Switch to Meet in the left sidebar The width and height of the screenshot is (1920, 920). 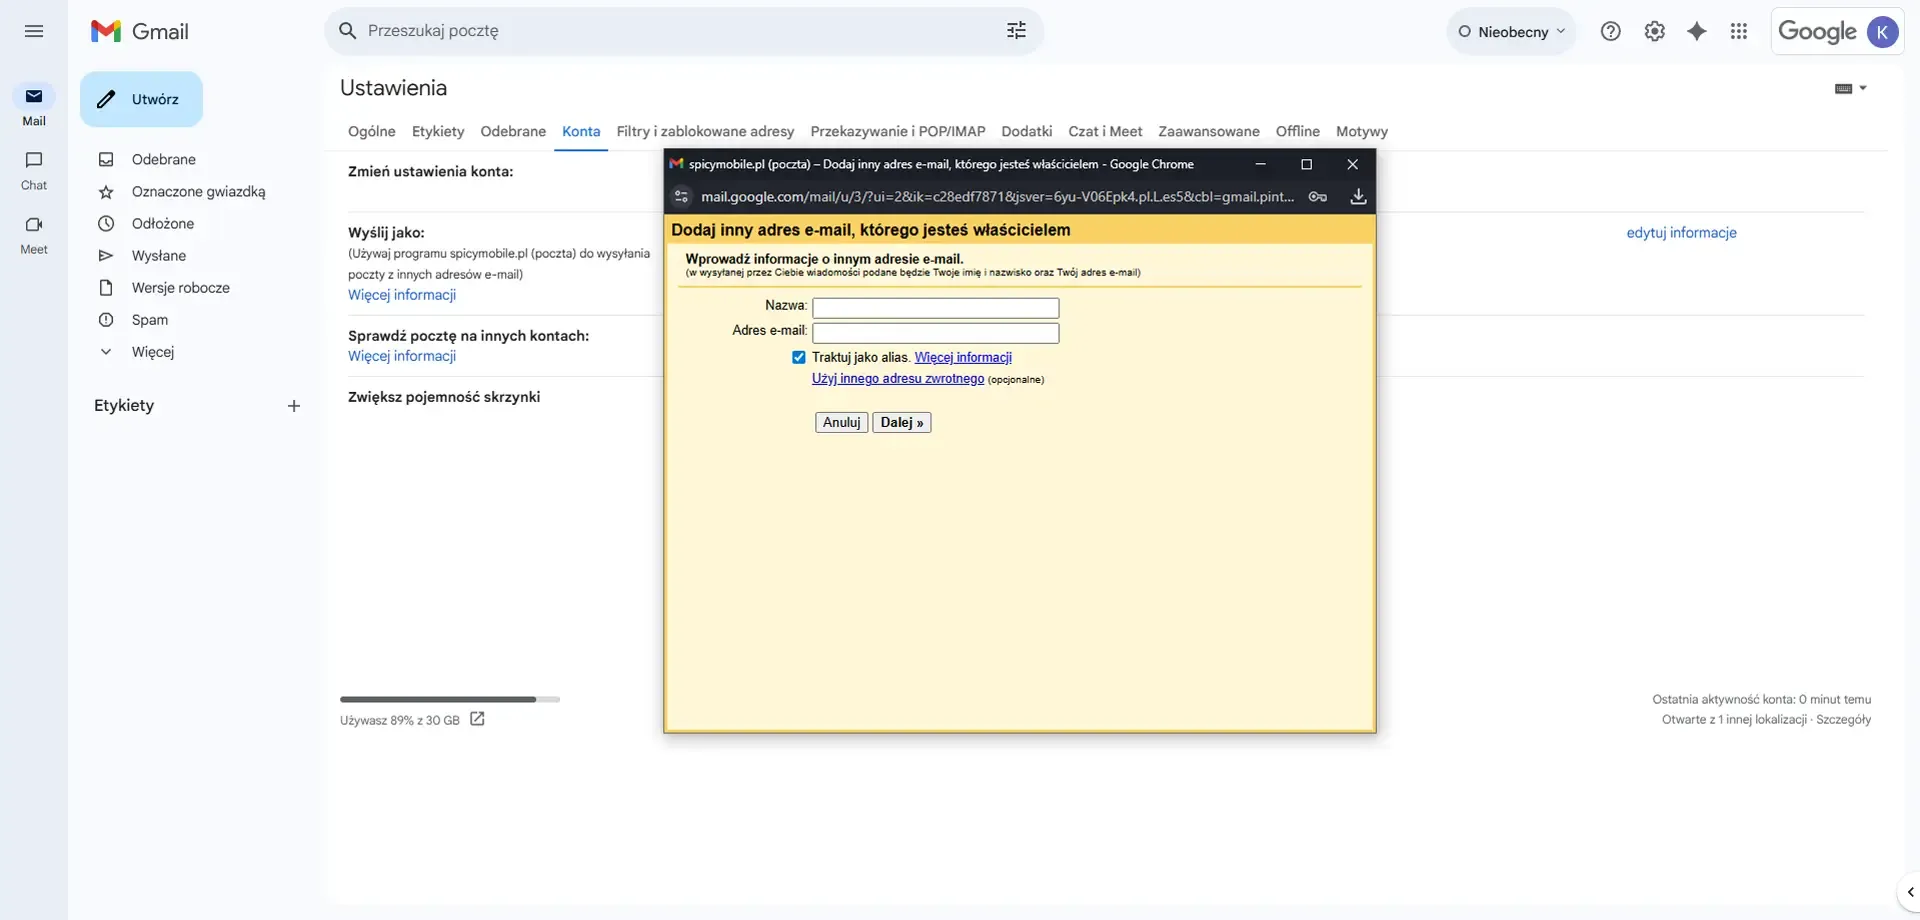tap(33, 235)
